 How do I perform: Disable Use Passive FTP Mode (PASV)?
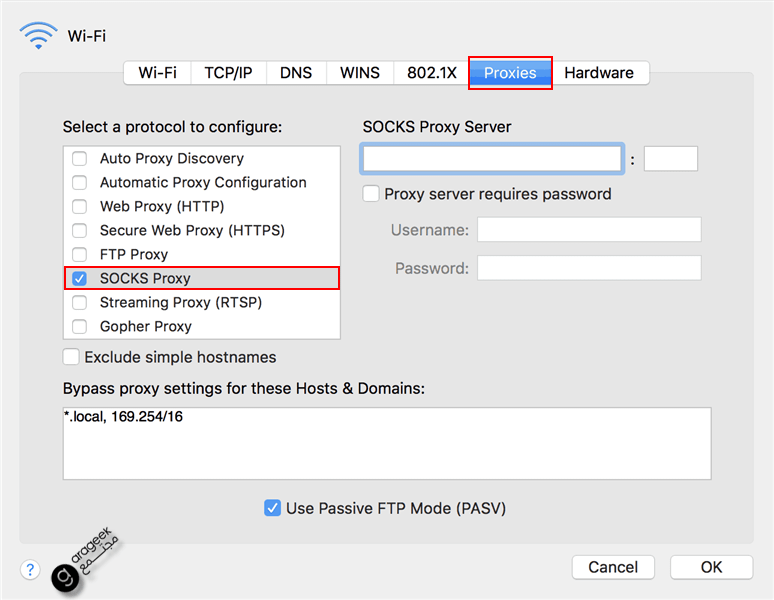(272, 508)
